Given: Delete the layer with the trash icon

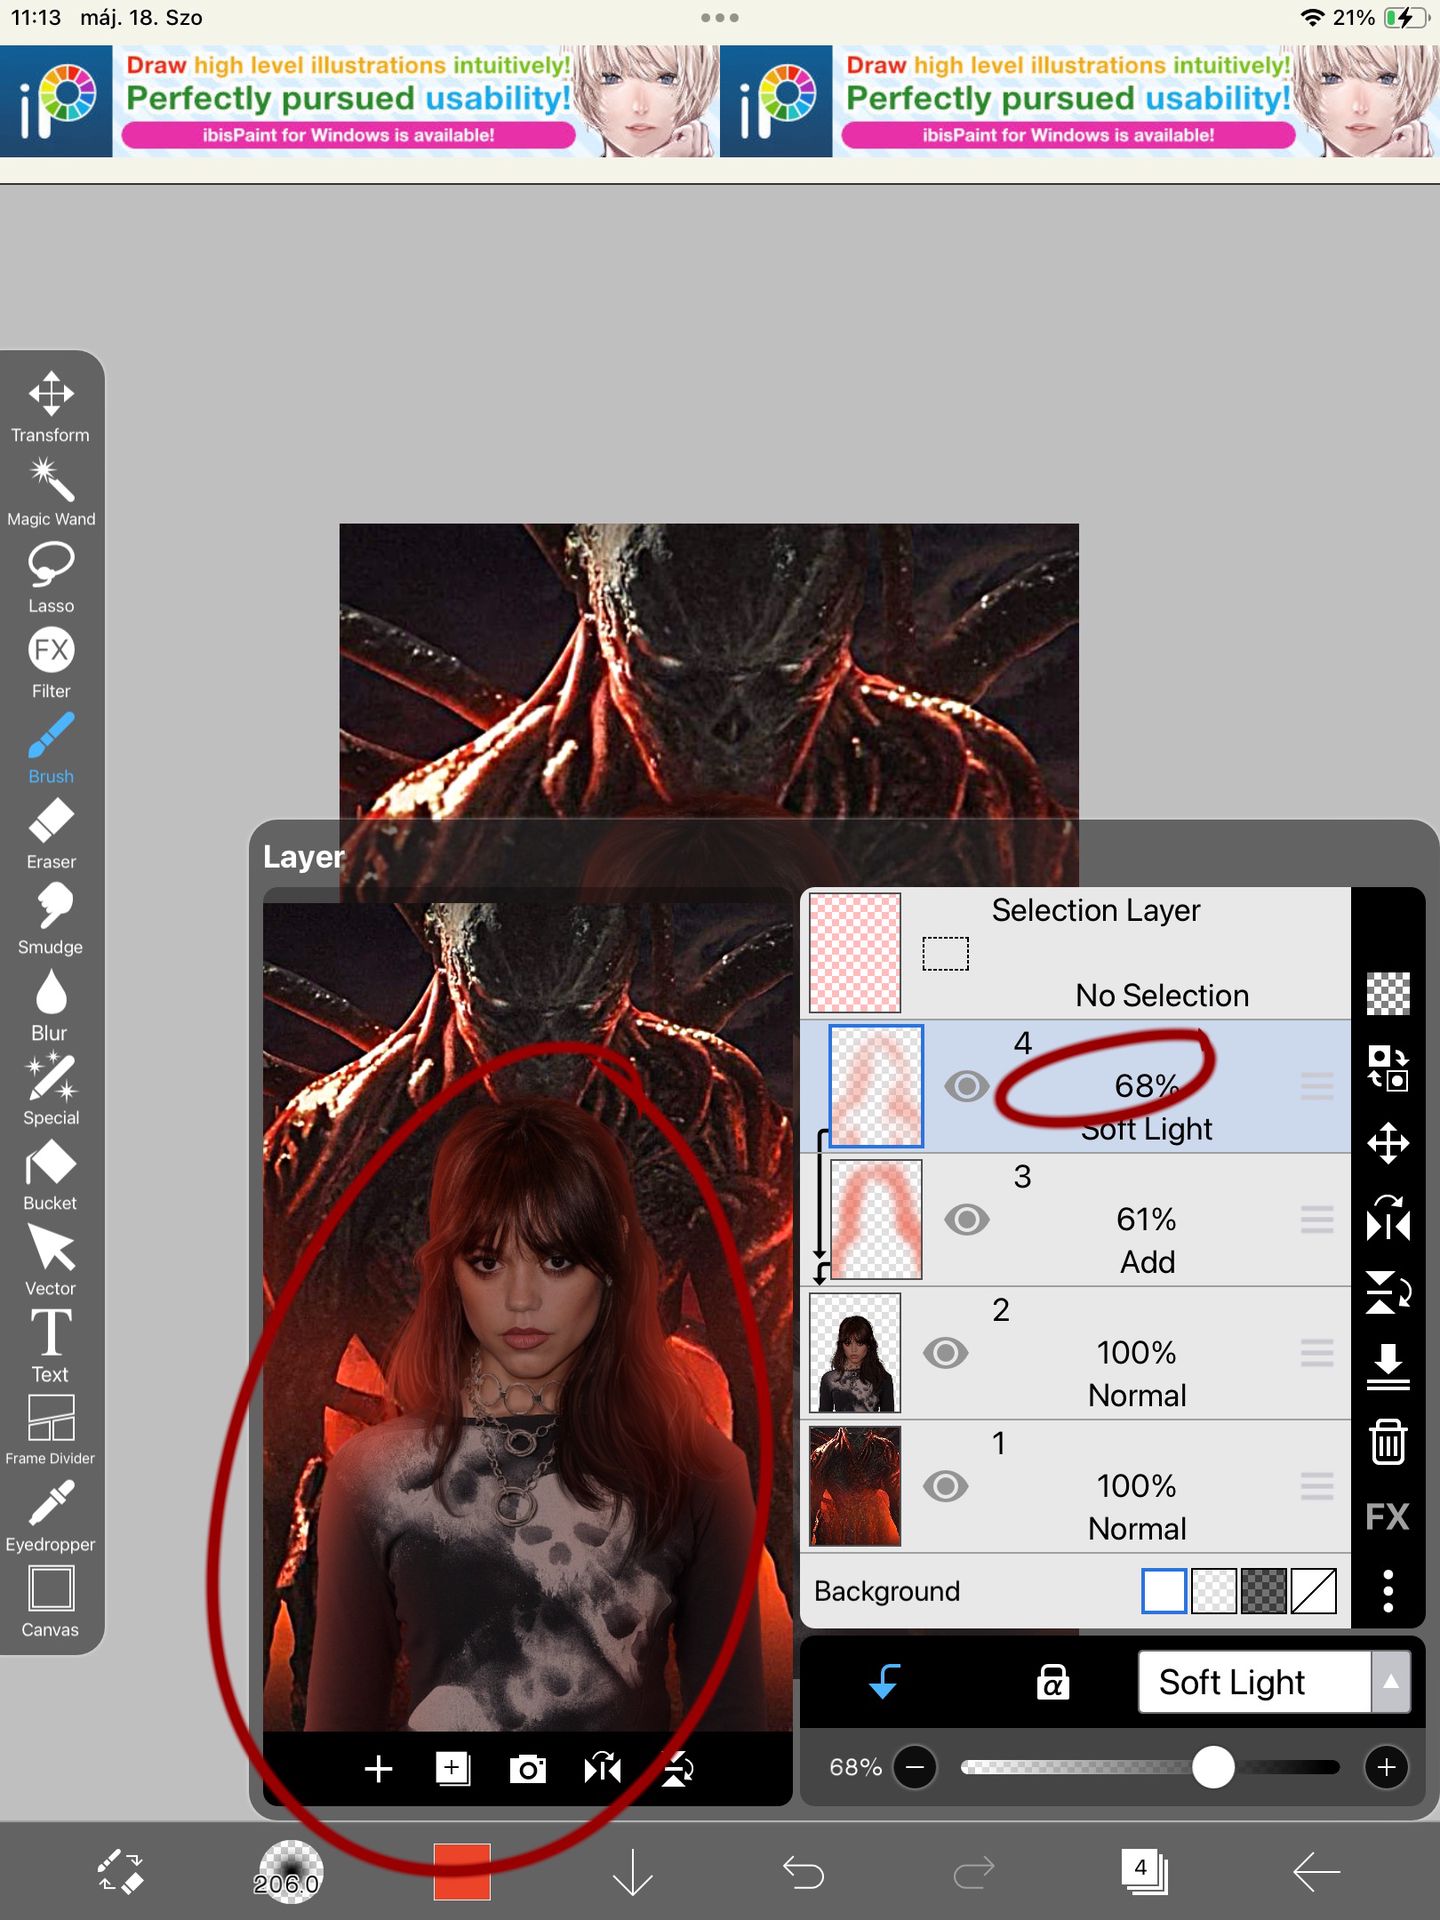Looking at the screenshot, I should click(x=1388, y=1442).
